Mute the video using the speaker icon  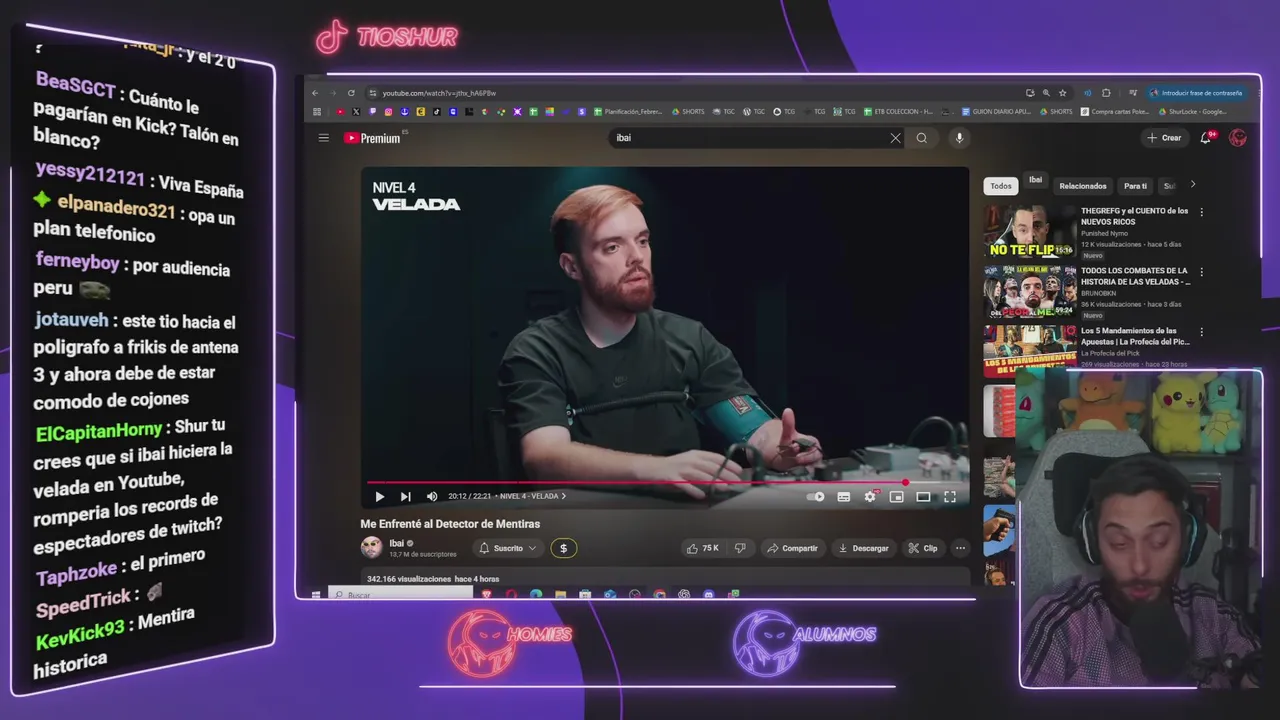click(x=432, y=496)
